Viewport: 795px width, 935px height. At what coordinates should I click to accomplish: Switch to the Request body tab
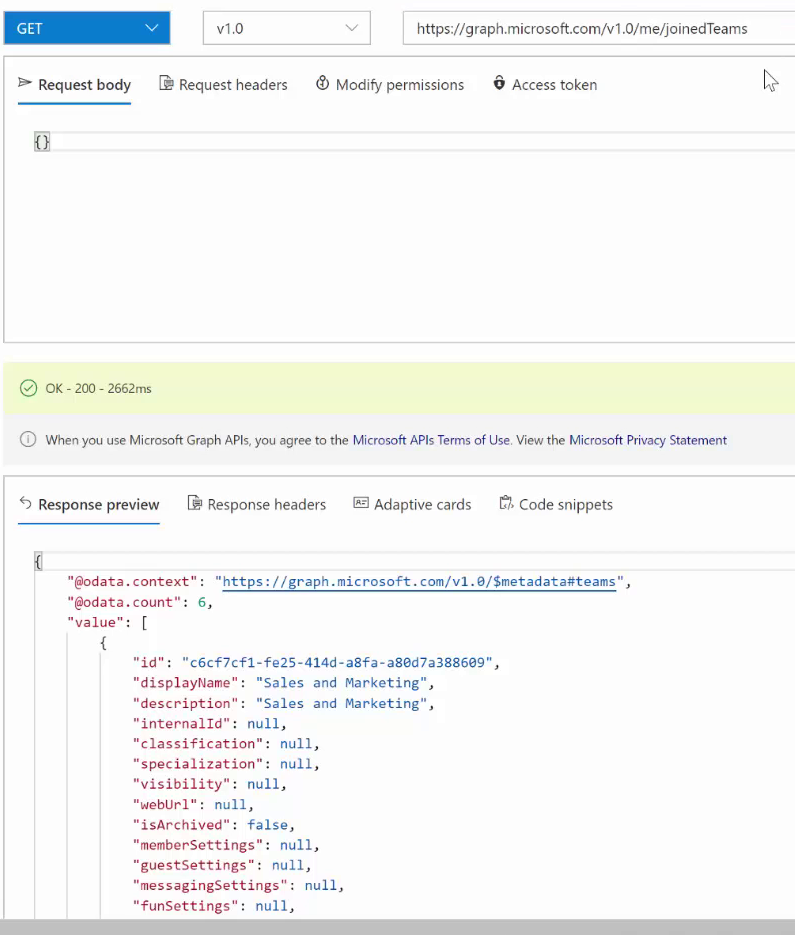(75, 85)
